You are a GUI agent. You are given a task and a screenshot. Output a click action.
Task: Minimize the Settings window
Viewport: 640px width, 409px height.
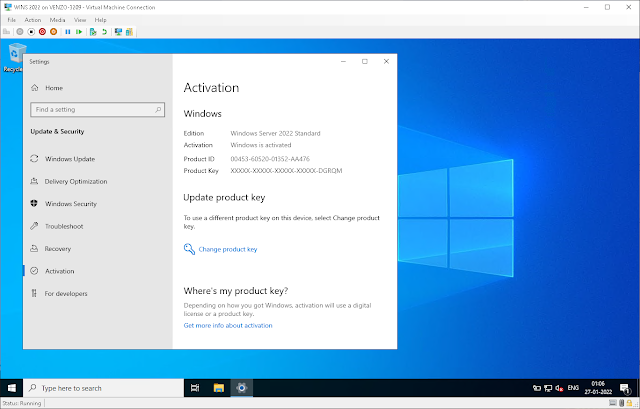tap(343, 61)
